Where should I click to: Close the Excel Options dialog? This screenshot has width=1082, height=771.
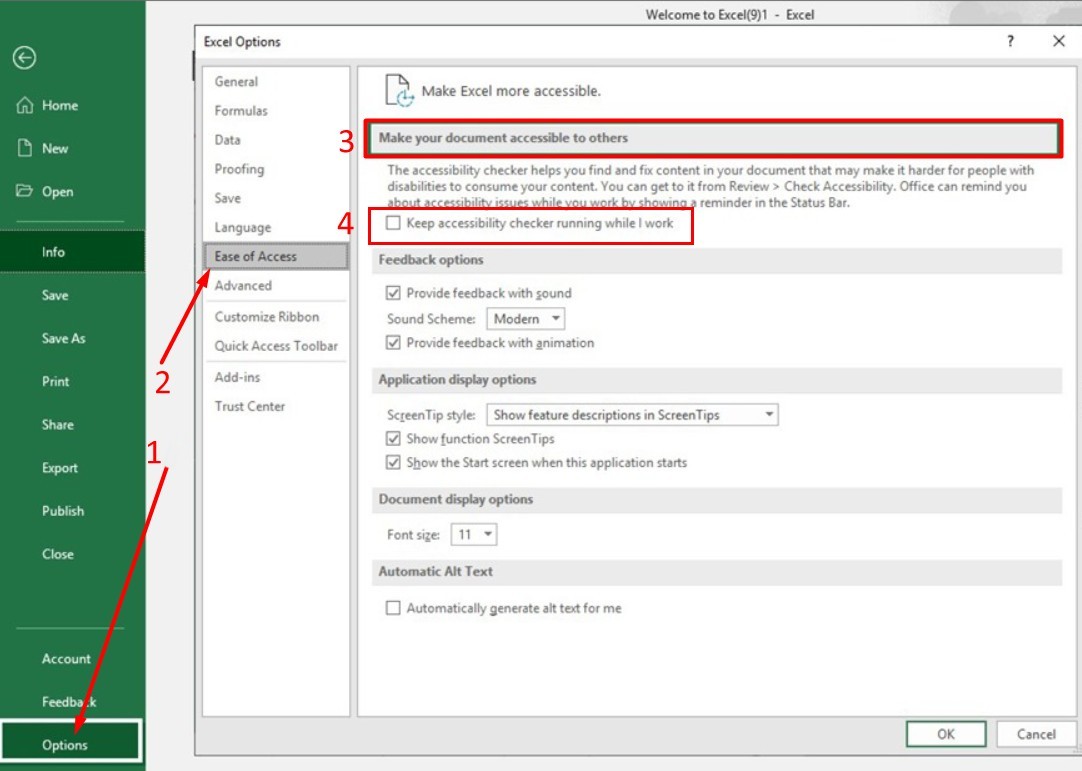(x=1059, y=41)
